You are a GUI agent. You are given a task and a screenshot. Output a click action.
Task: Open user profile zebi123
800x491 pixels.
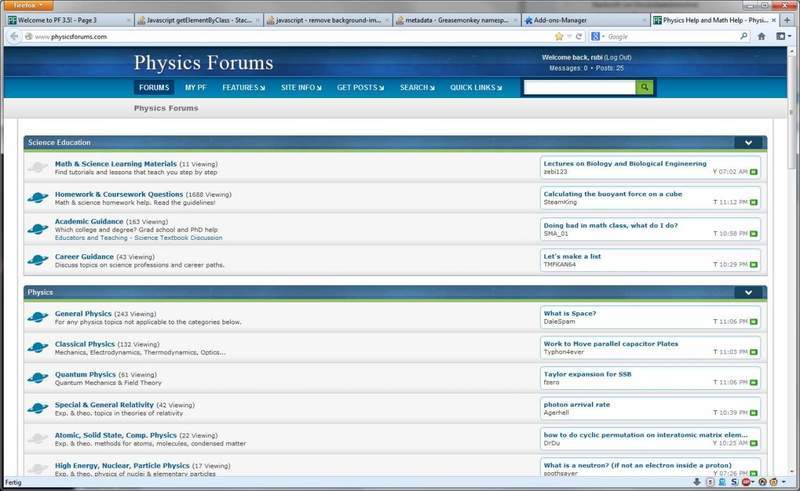click(x=555, y=172)
